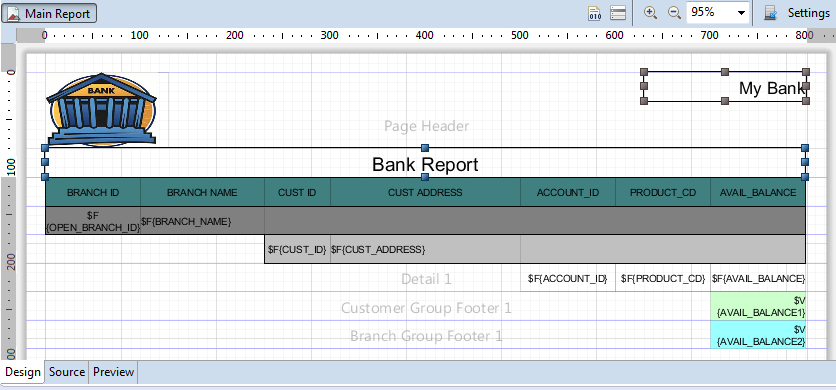
Task: Select the cyan AVAIL_BALANCE2 variable cell
Action: (758, 335)
